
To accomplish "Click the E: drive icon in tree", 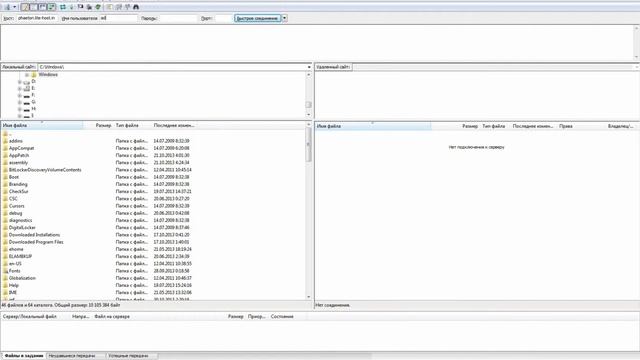I will tap(27, 89).
